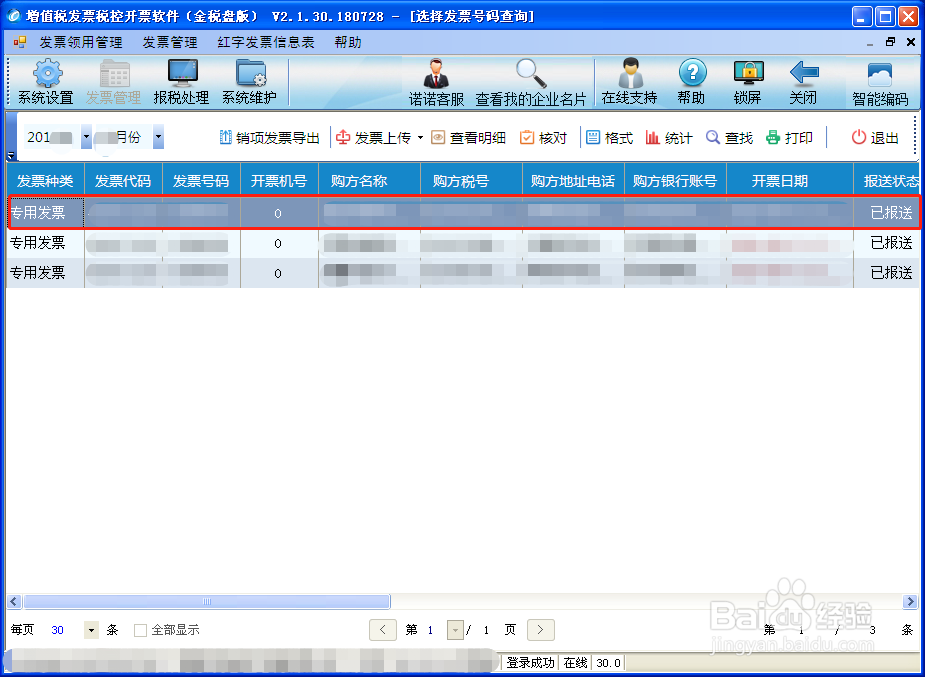Screen dimensions: 925x677
Task: Sort by 发票号码 column header
Action: (x=201, y=180)
